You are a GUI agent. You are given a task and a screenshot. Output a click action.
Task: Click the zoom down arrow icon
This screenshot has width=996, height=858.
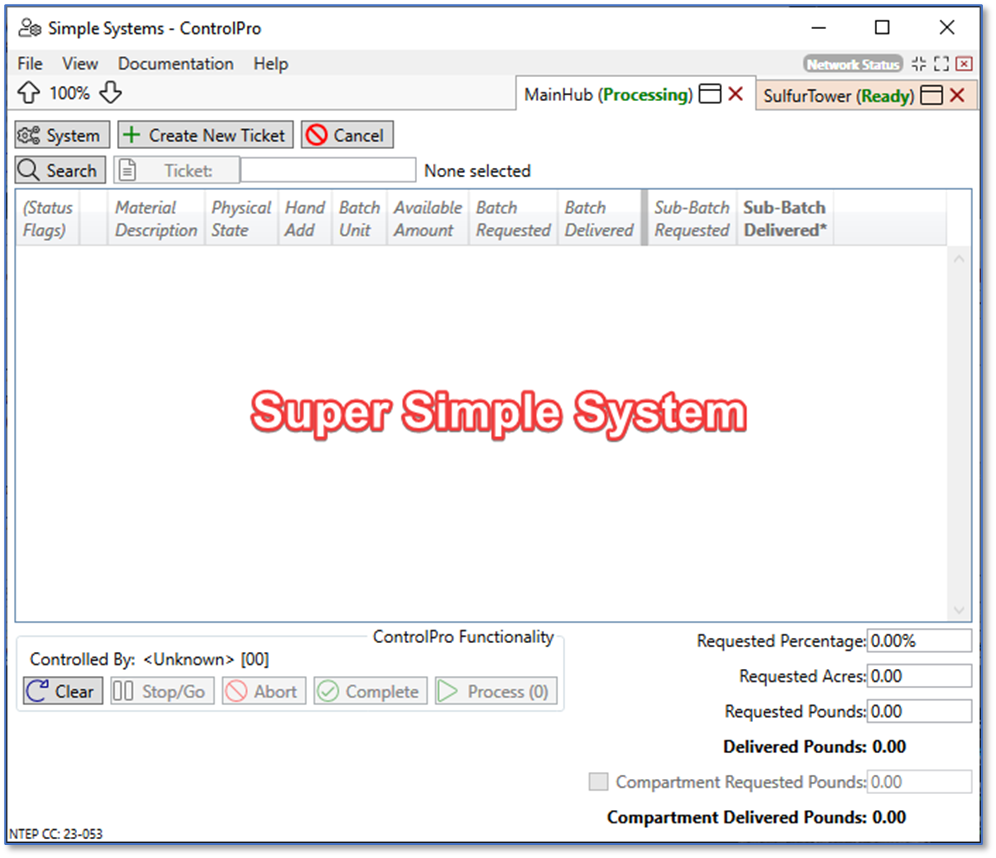(110, 93)
